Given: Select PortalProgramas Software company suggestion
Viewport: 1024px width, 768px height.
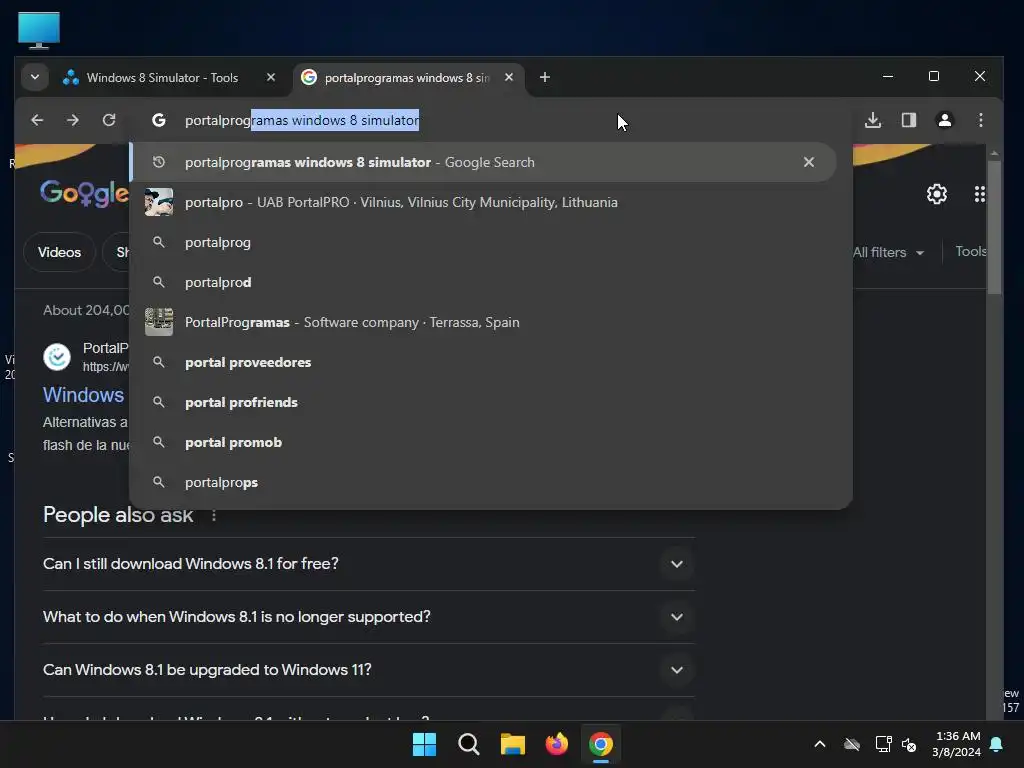Looking at the screenshot, I should tap(483, 322).
